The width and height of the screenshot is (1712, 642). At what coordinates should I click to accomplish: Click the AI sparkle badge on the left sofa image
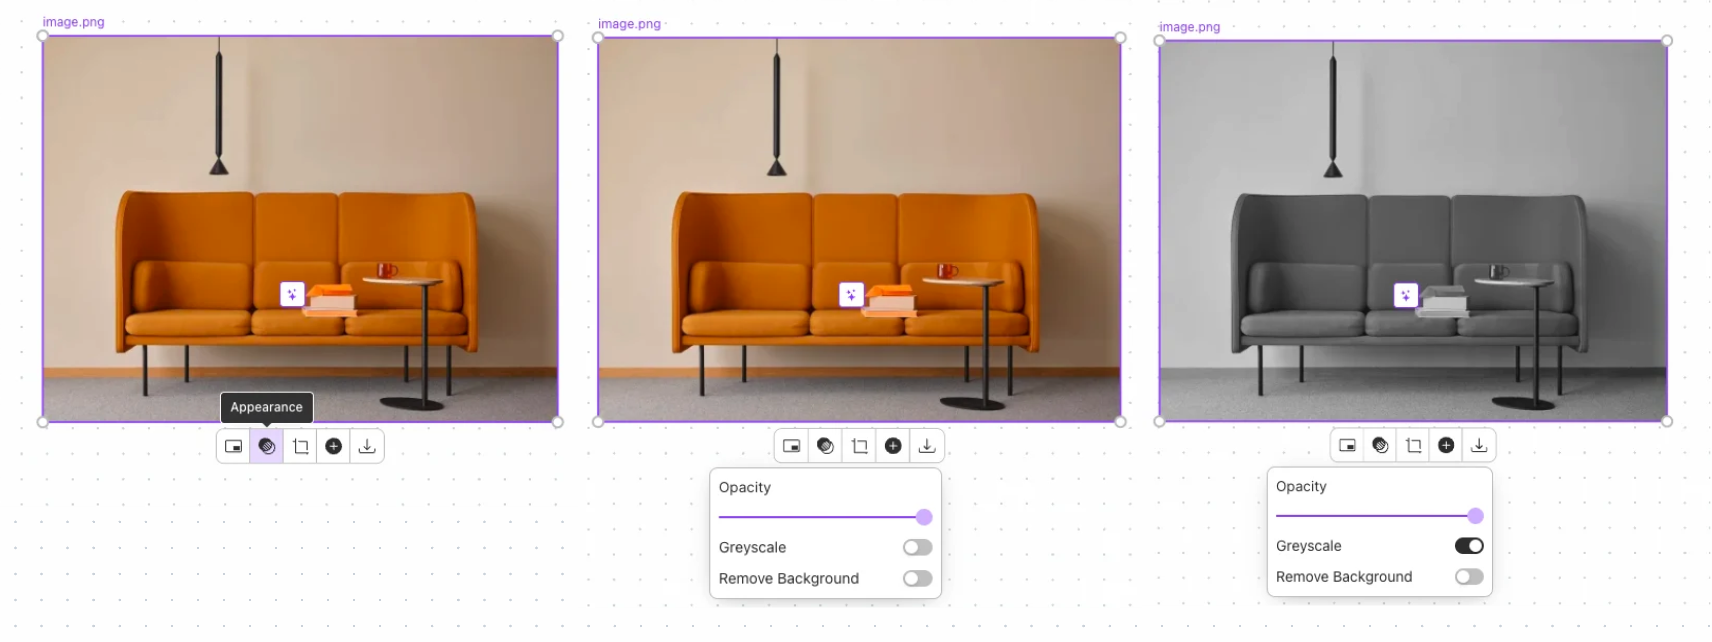click(x=292, y=294)
